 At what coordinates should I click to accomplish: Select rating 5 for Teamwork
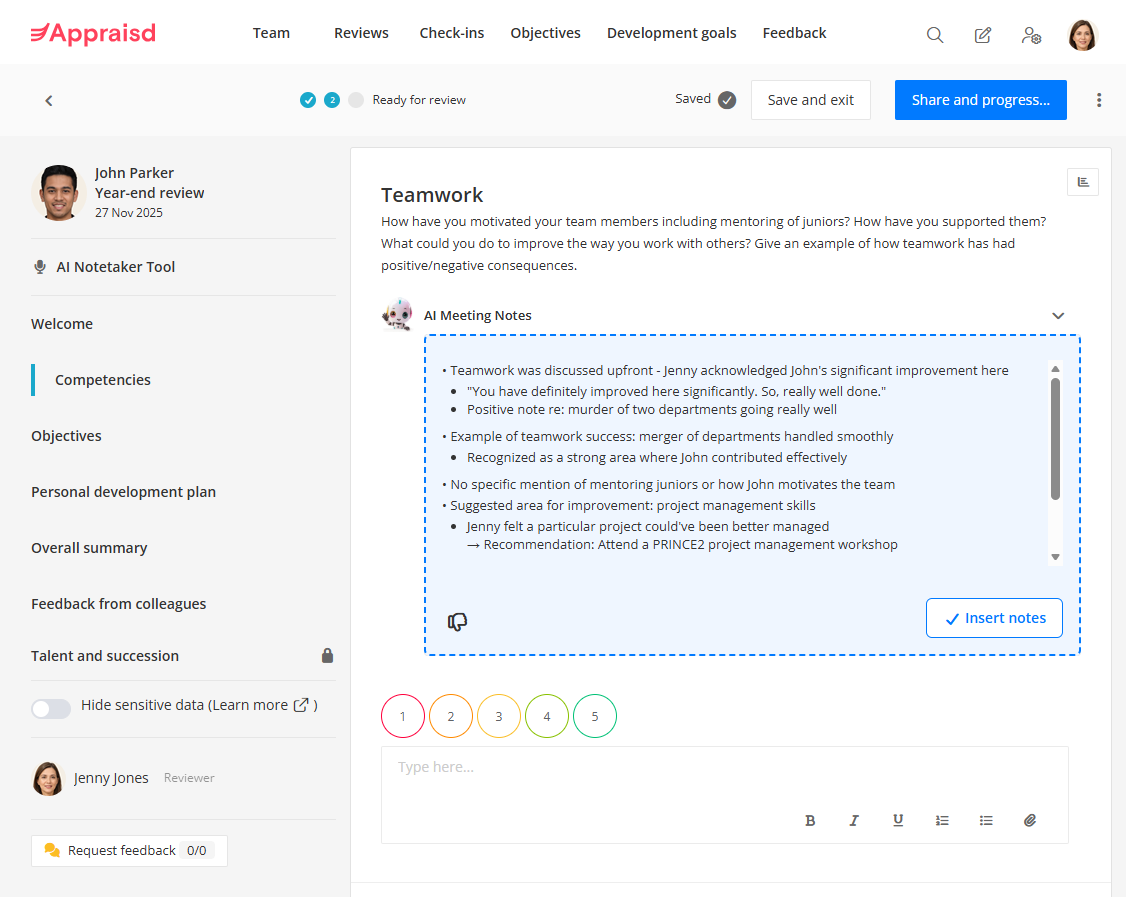coord(595,716)
